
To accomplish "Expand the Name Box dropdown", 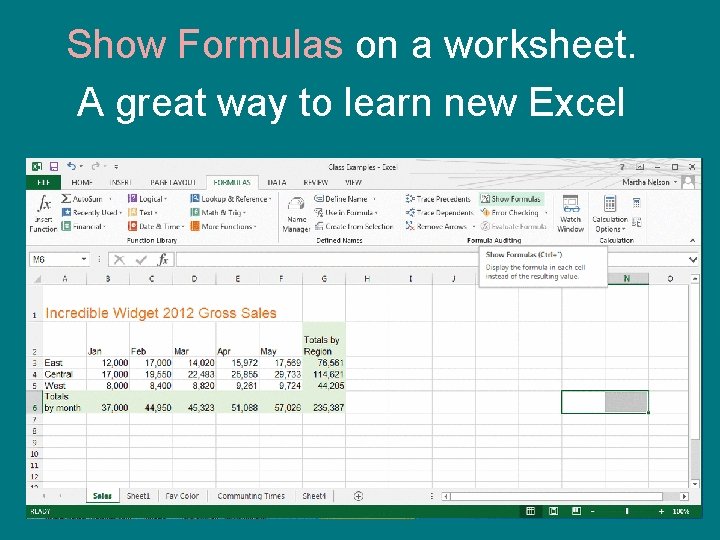I will 84,259.
